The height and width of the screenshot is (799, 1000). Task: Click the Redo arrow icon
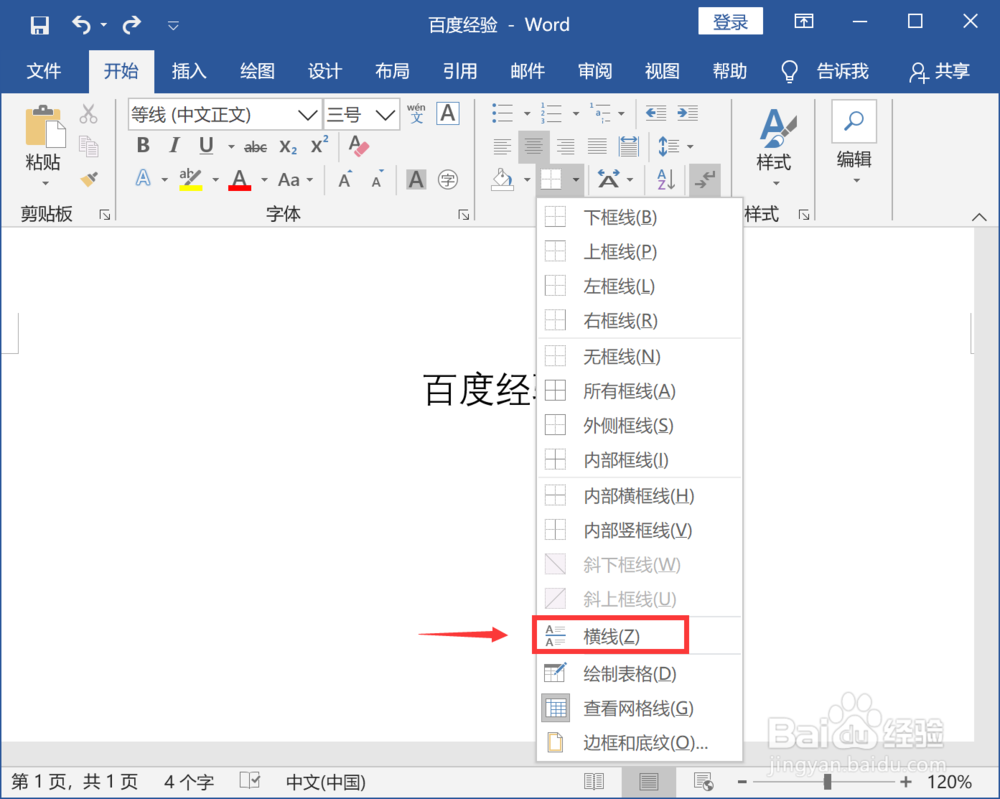click(132, 25)
